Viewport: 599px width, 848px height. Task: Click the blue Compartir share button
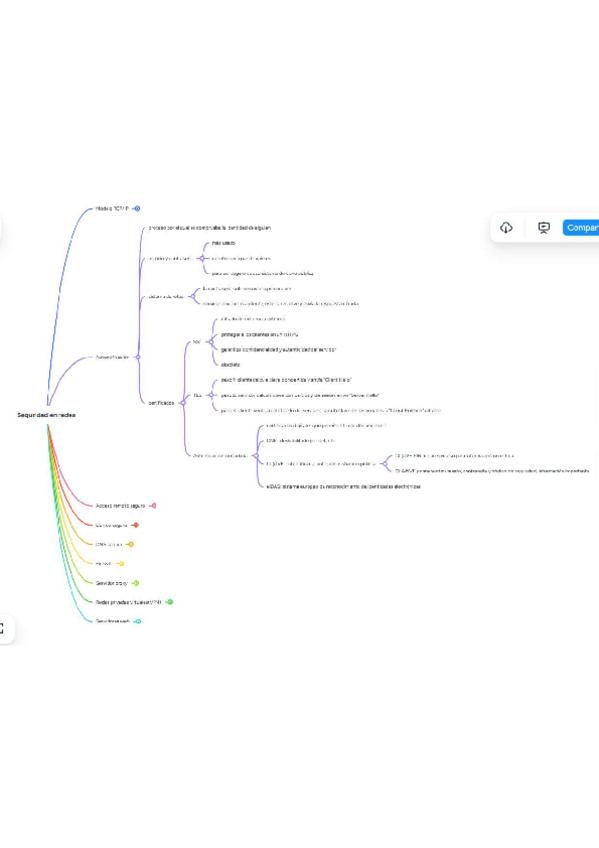pyautogui.click(x=581, y=228)
